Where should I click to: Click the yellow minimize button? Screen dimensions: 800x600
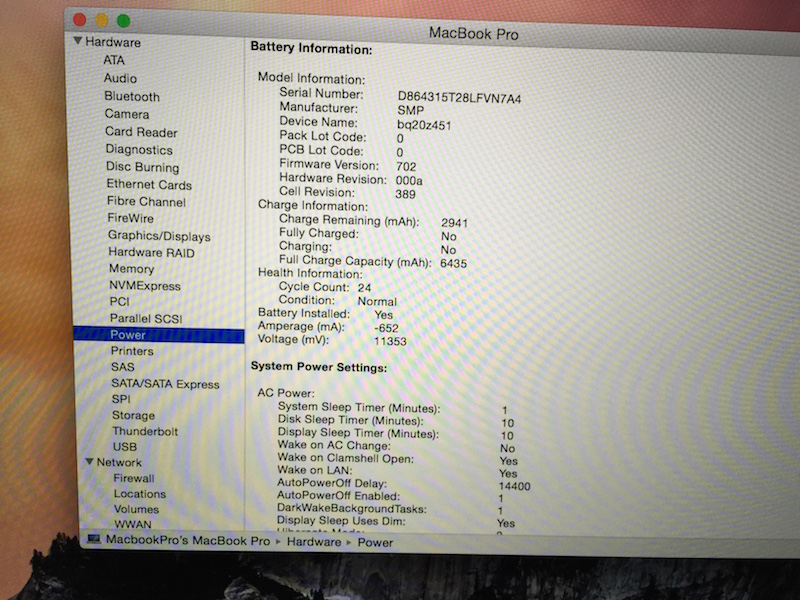tap(102, 20)
